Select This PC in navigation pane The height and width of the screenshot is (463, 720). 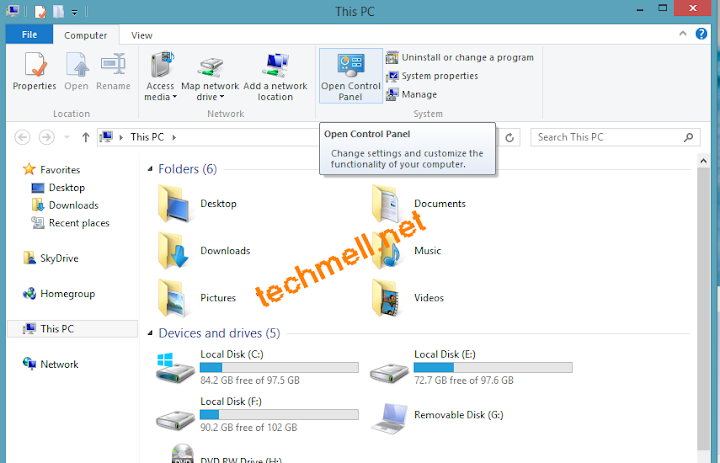pyautogui.click(x=73, y=329)
